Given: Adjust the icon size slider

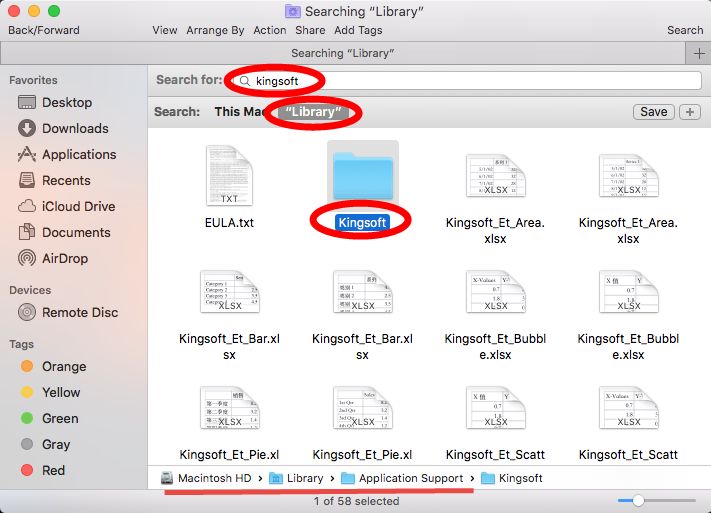Looking at the screenshot, I should pos(657,500).
